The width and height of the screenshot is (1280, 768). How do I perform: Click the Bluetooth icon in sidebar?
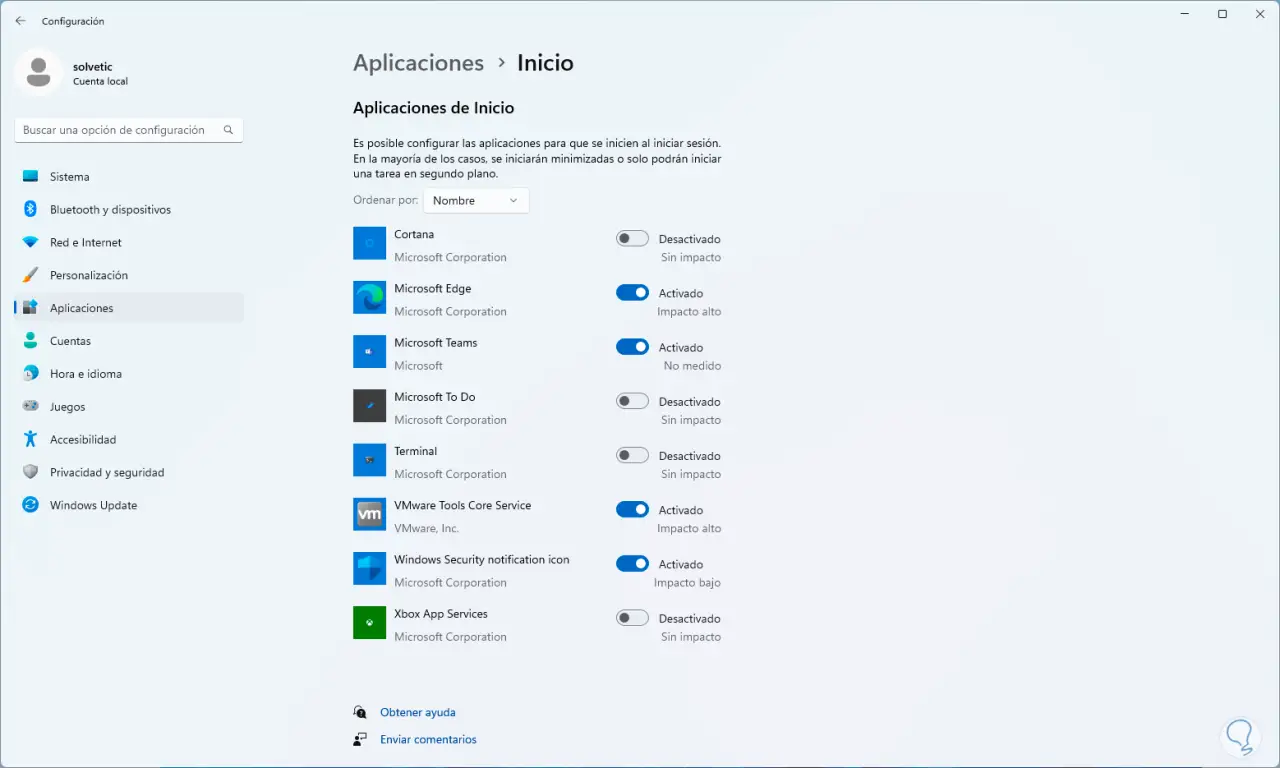[30, 210]
